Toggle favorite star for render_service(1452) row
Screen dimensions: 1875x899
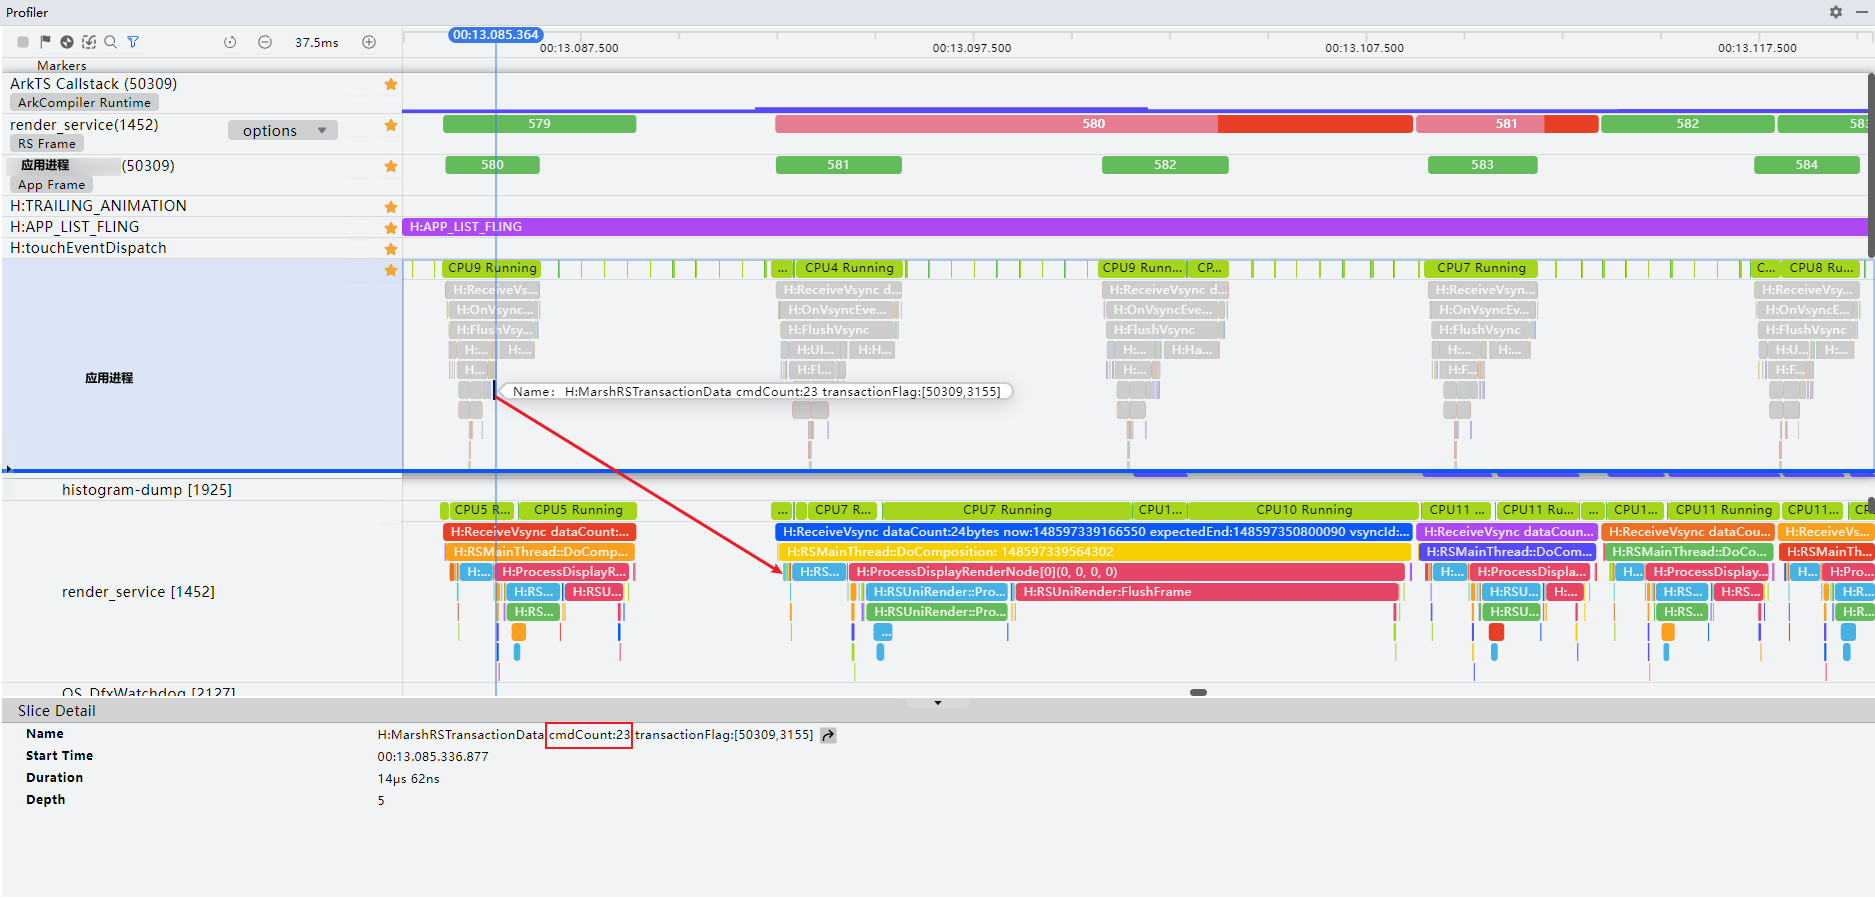click(x=391, y=125)
